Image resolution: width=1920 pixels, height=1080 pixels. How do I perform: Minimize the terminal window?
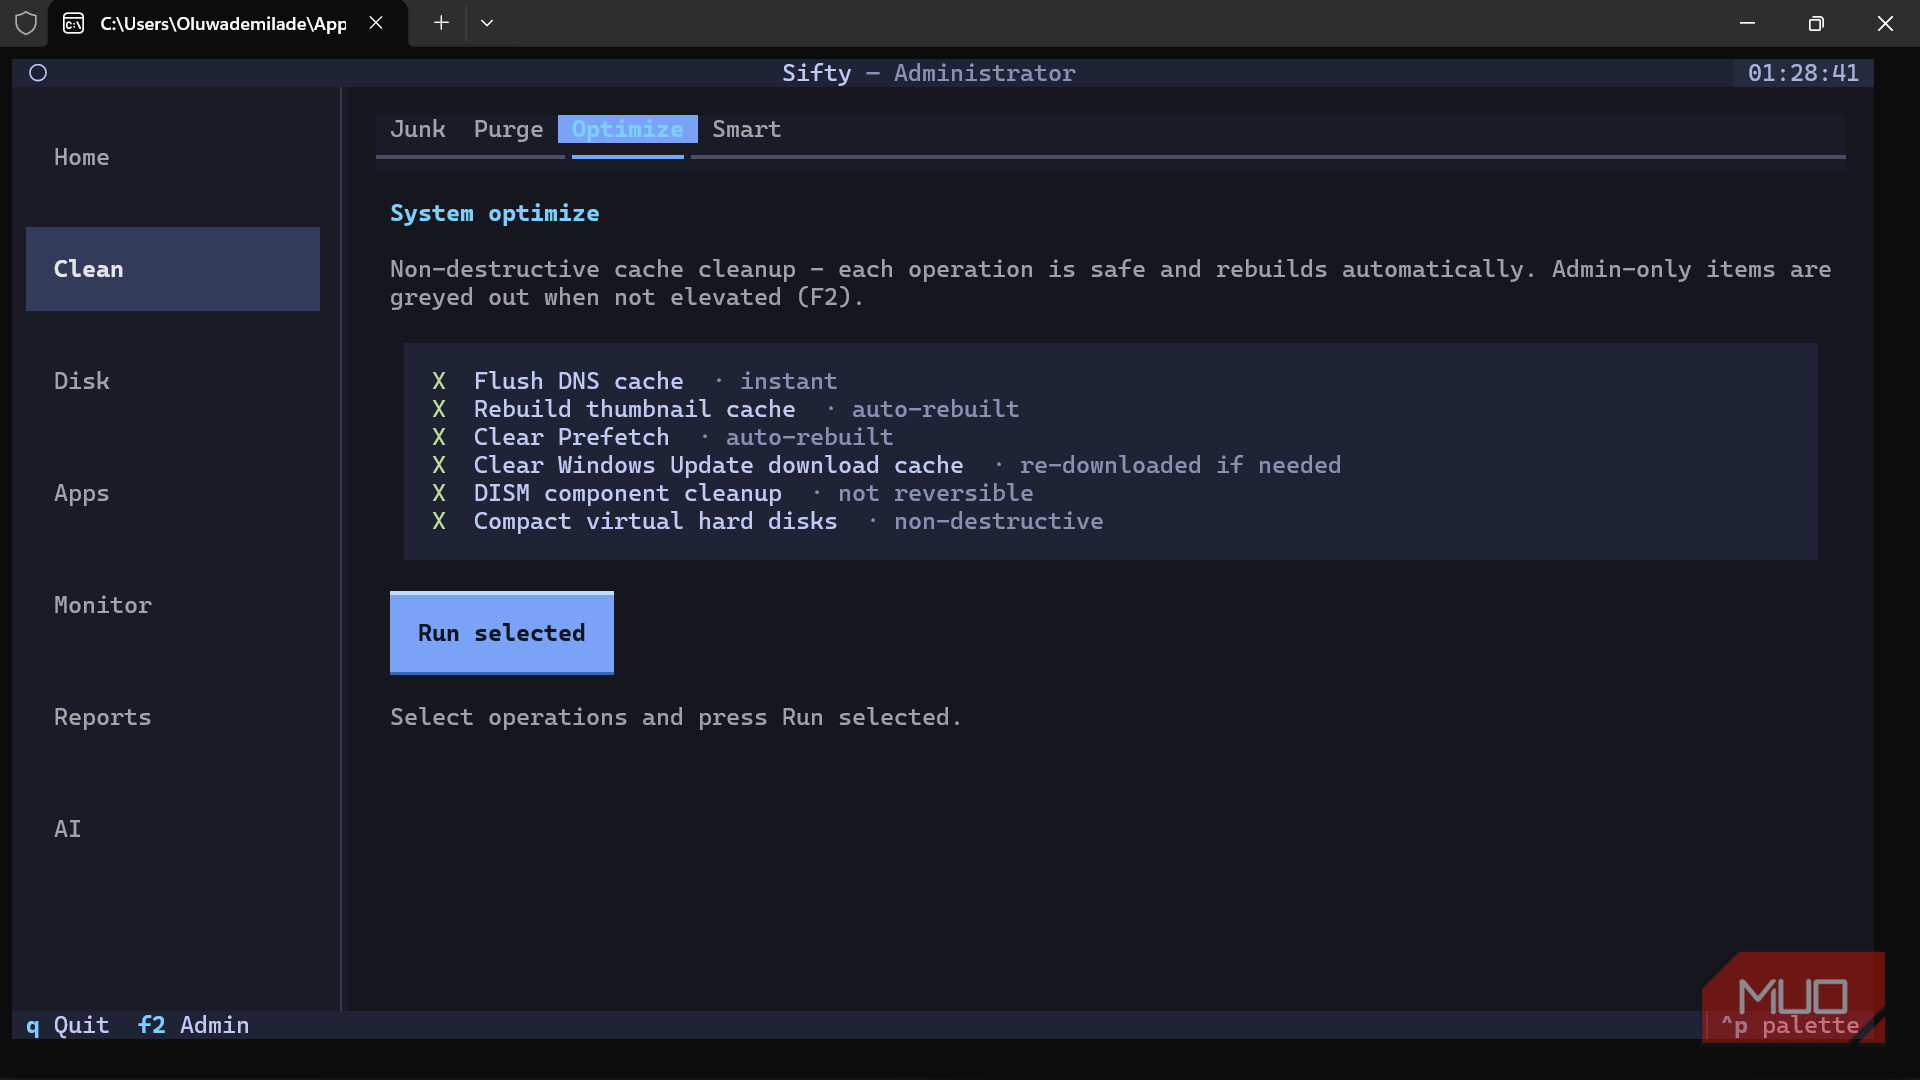(1747, 23)
